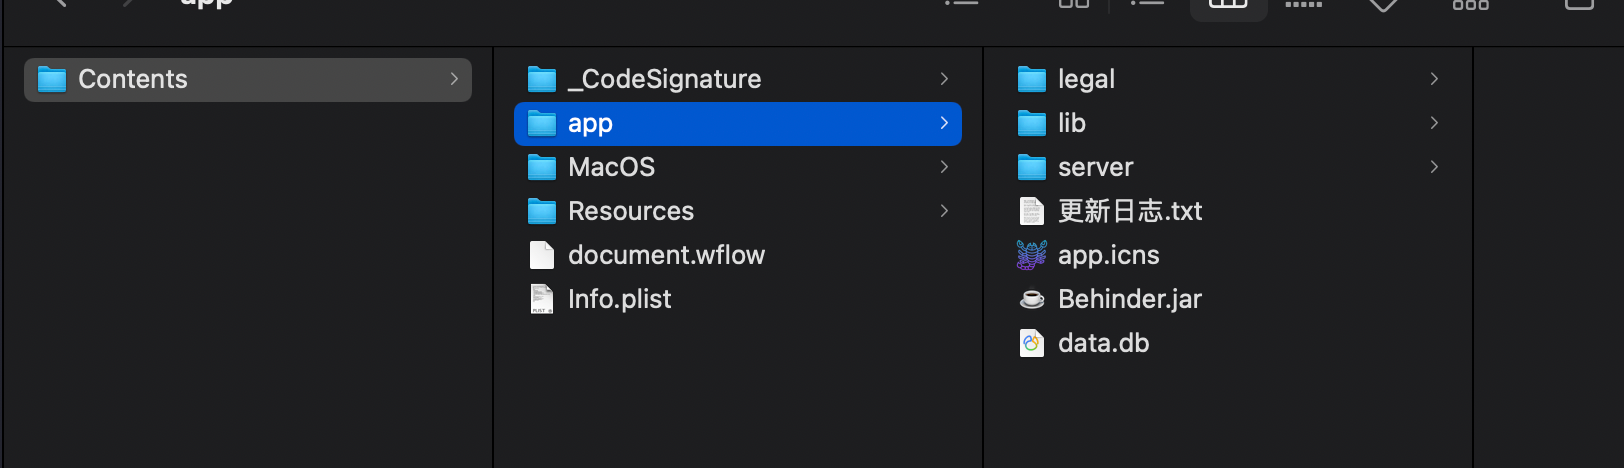Select the "app.icns" file name
Screen dimensions: 1624x468
click(x=1109, y=255)
